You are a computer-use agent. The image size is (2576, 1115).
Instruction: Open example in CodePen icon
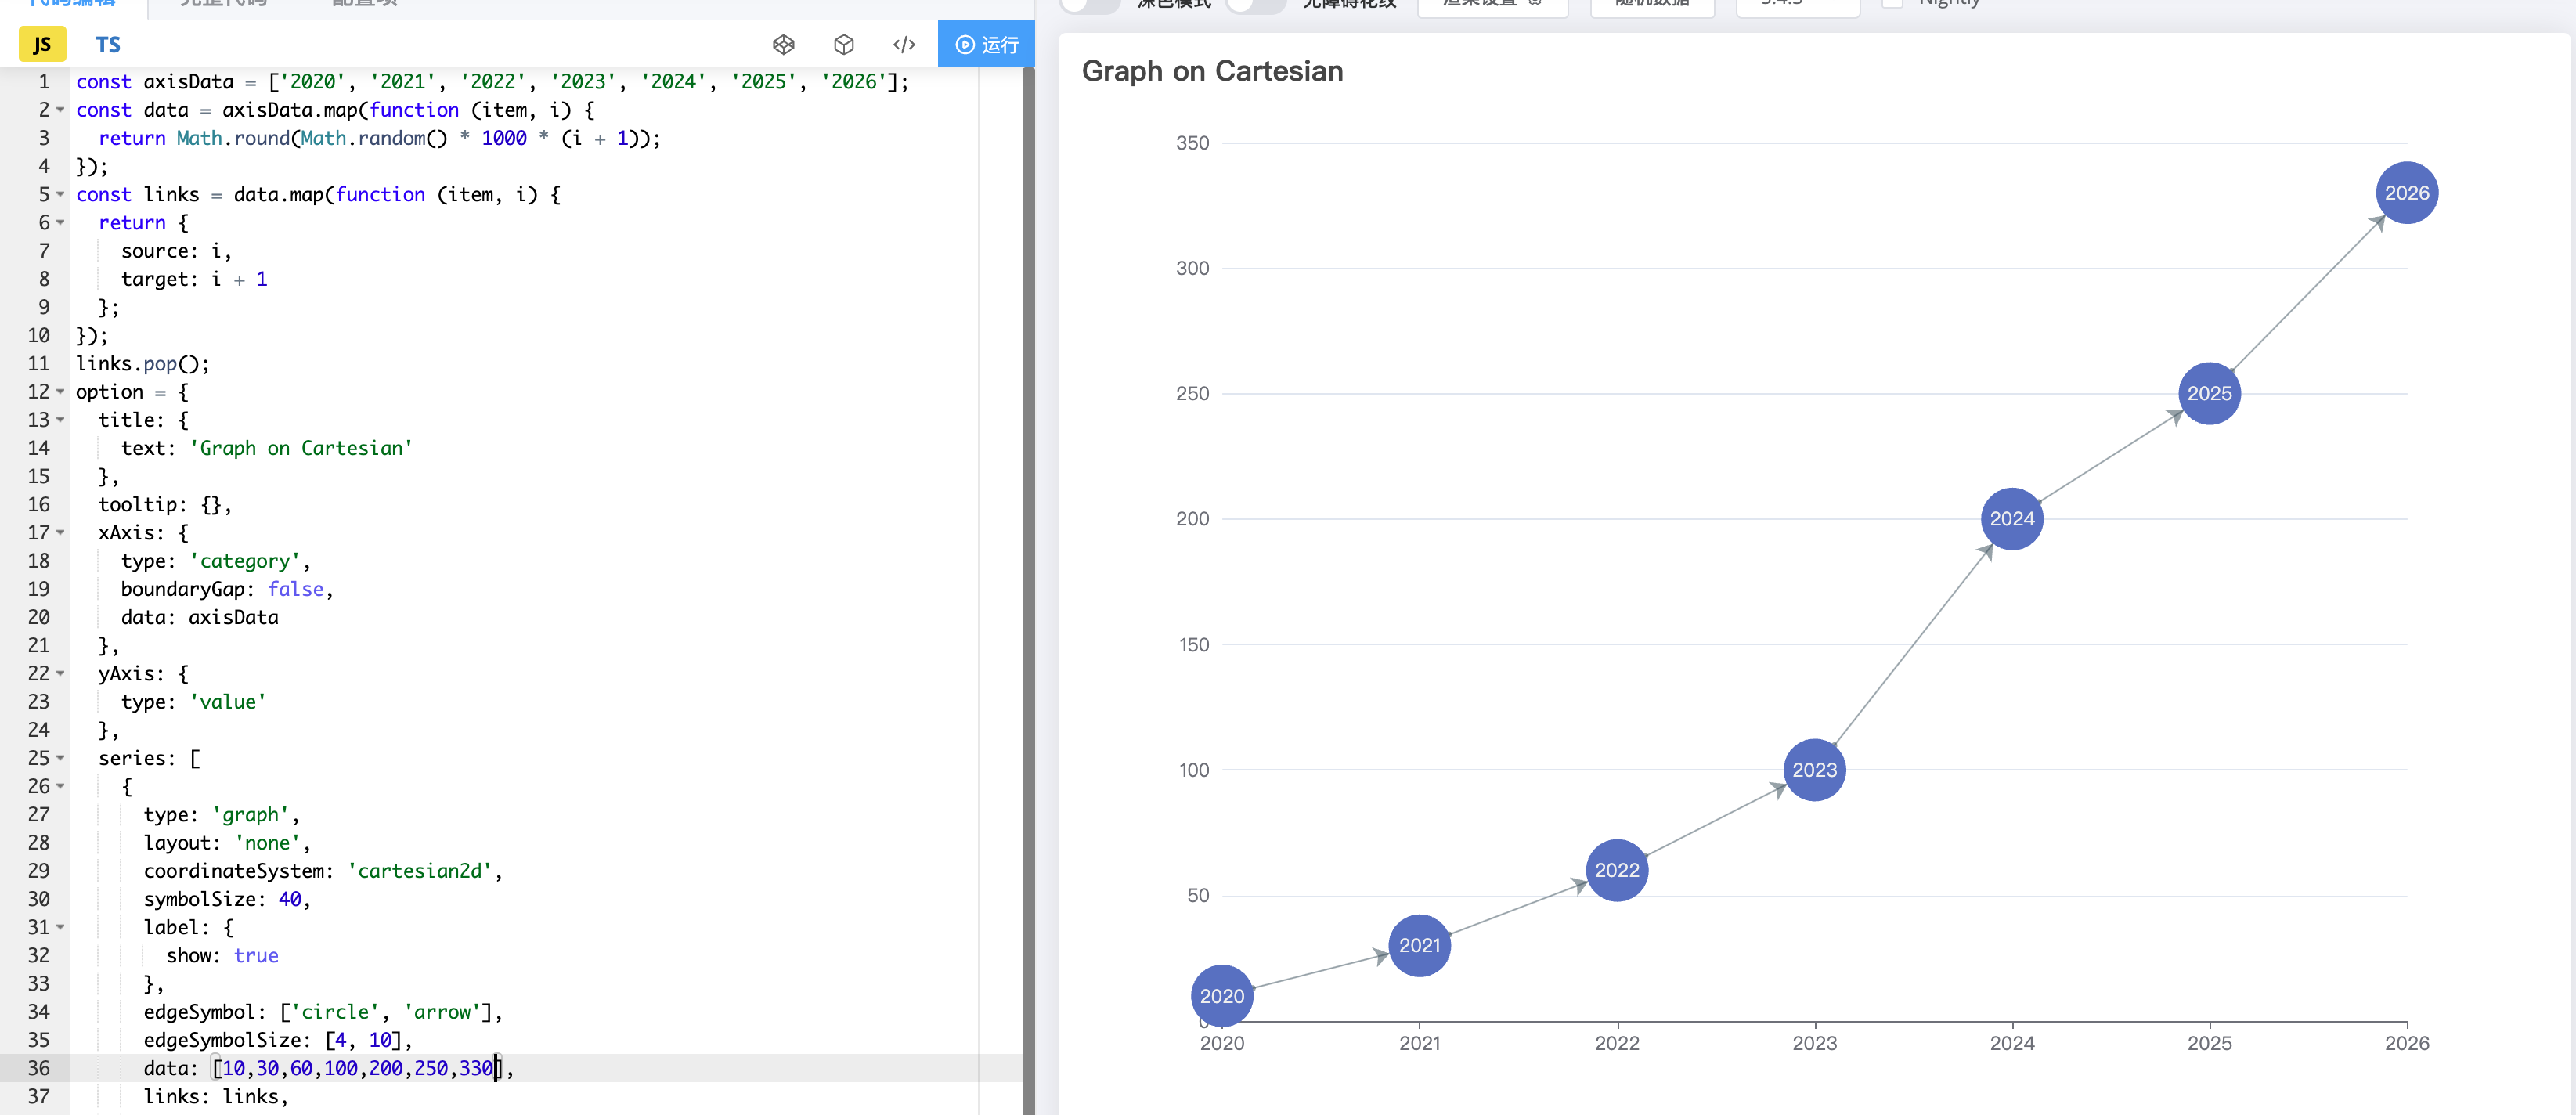point(783,44)
